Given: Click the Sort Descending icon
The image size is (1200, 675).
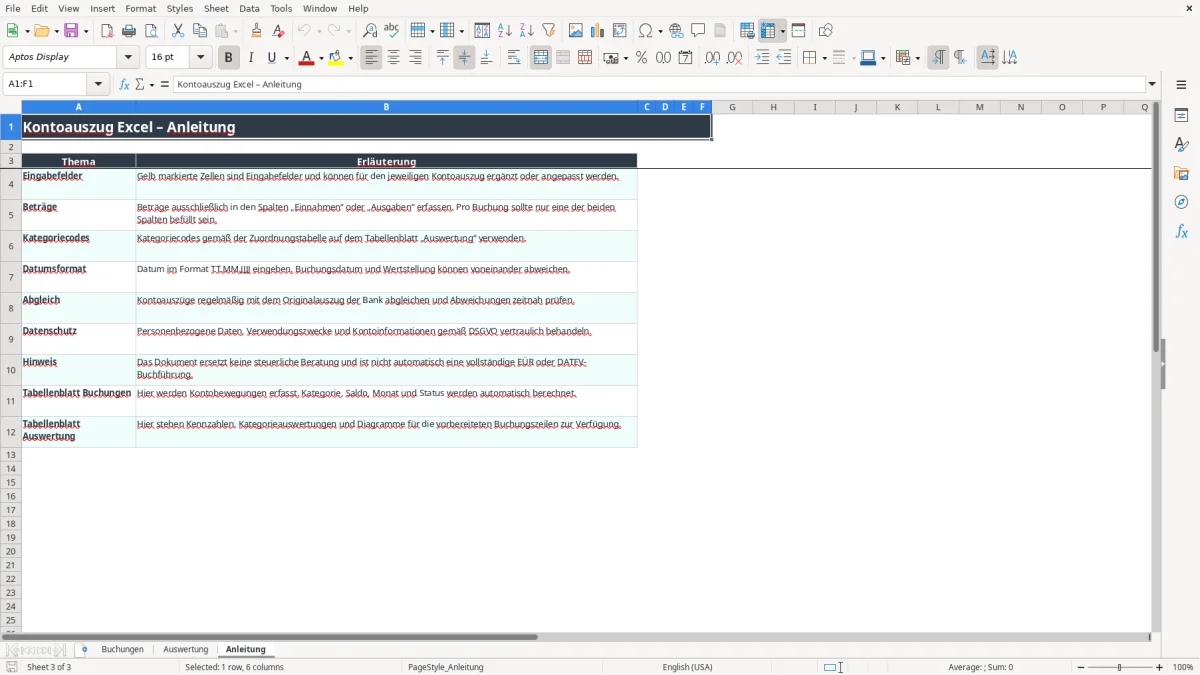Looking at the screenshot, I should coord(526,31).
